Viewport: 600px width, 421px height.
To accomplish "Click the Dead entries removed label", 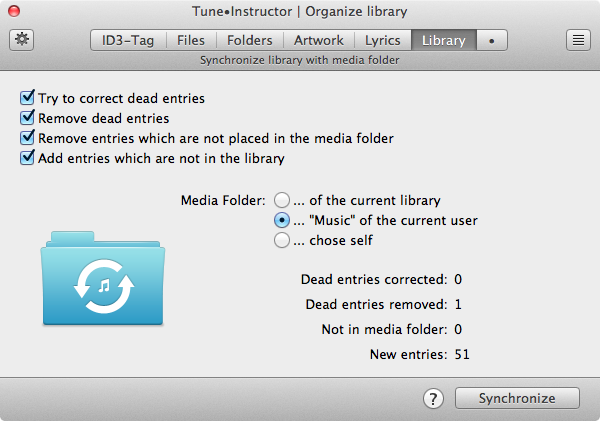I will (376, 304).
